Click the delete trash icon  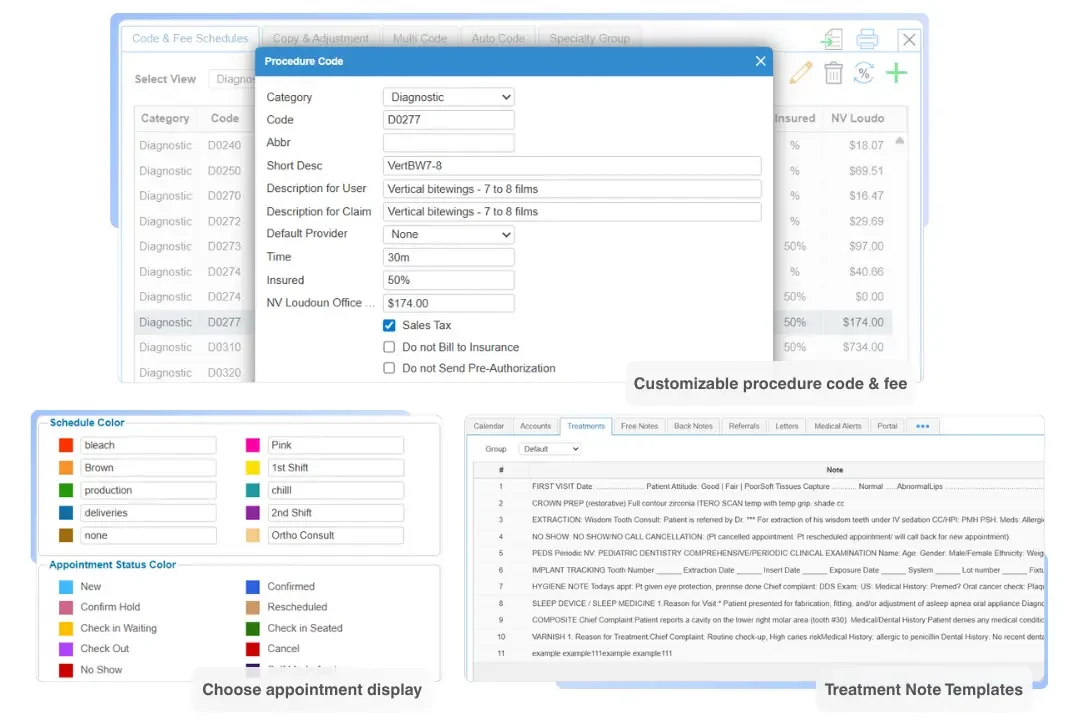click(x=833, y=72)
